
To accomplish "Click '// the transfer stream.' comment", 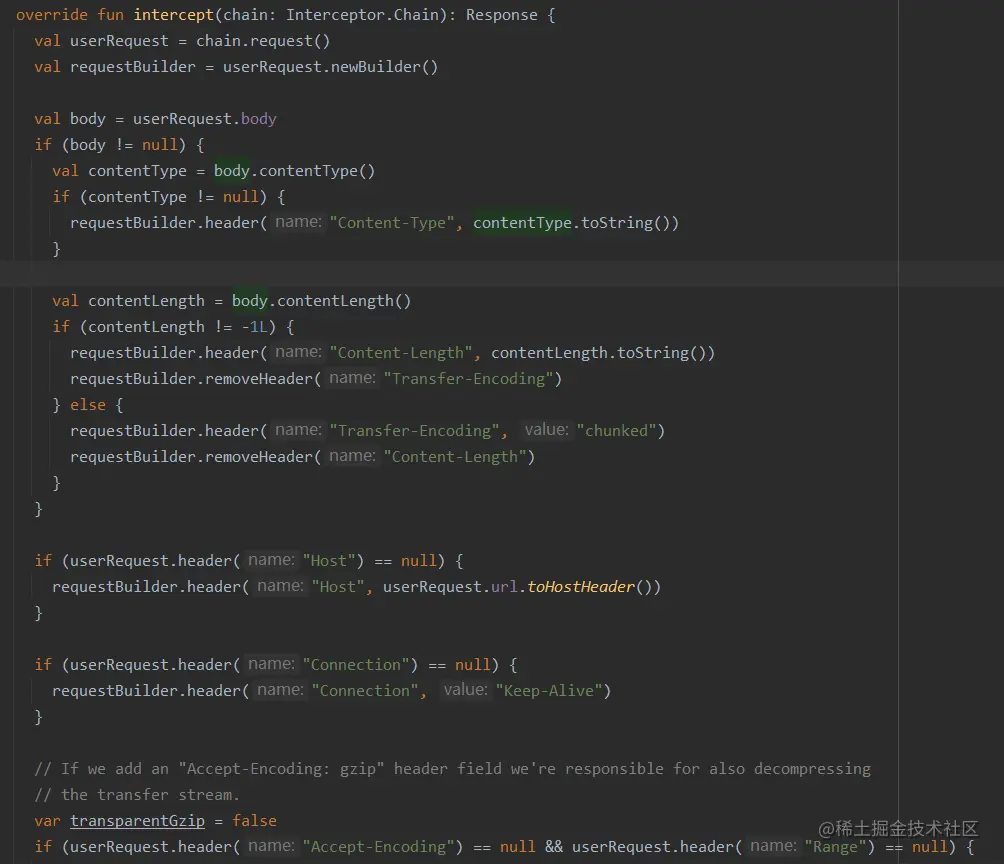I will [x=137, y=795].
